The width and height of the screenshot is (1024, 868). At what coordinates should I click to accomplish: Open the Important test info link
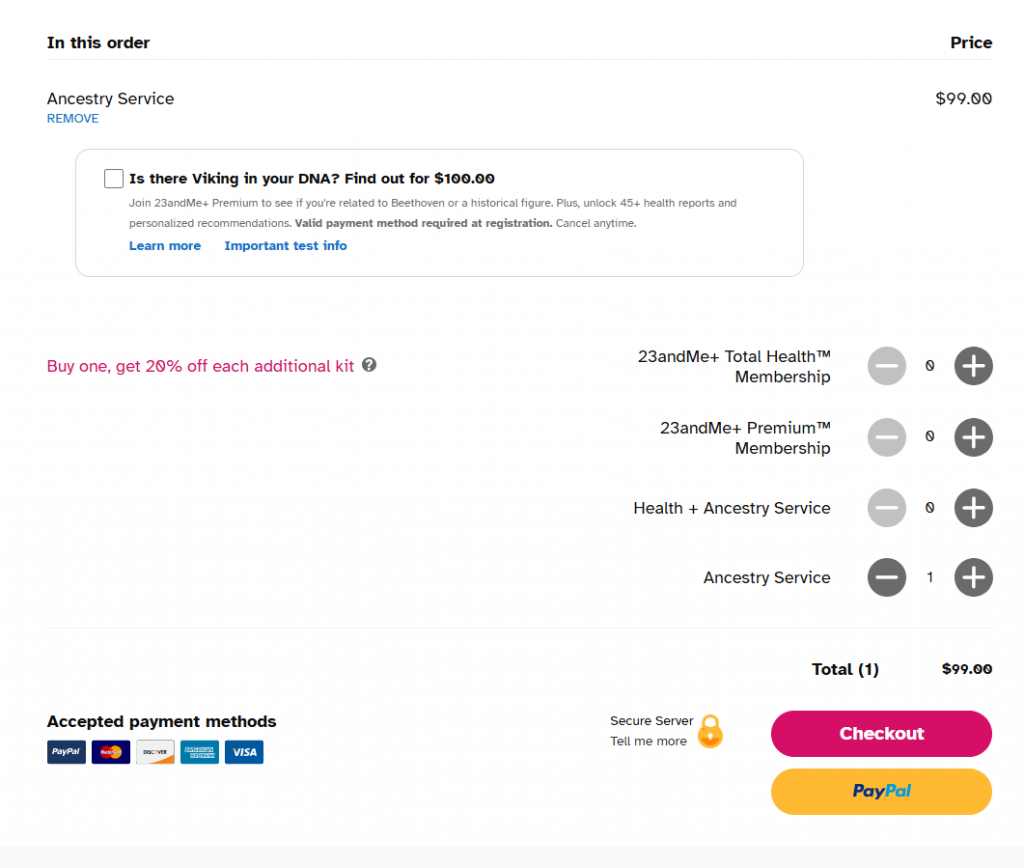point(285,246)
